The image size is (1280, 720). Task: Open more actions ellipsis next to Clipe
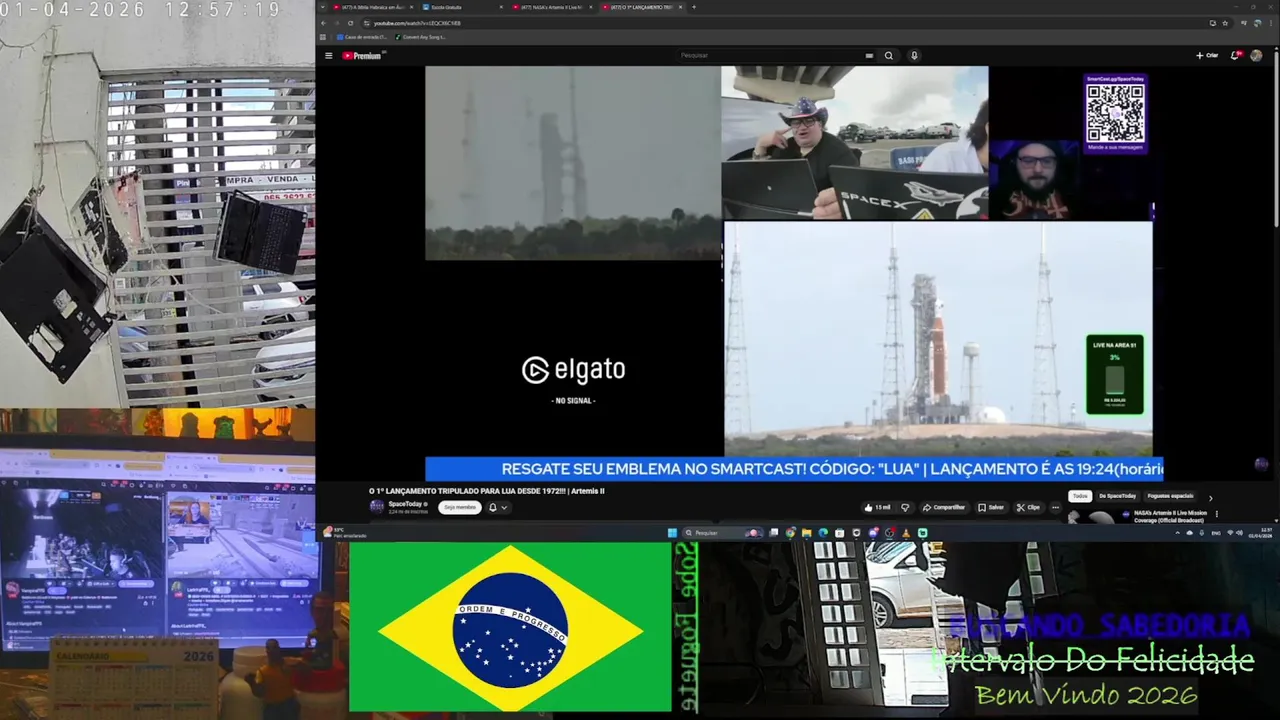[1055, 507]
